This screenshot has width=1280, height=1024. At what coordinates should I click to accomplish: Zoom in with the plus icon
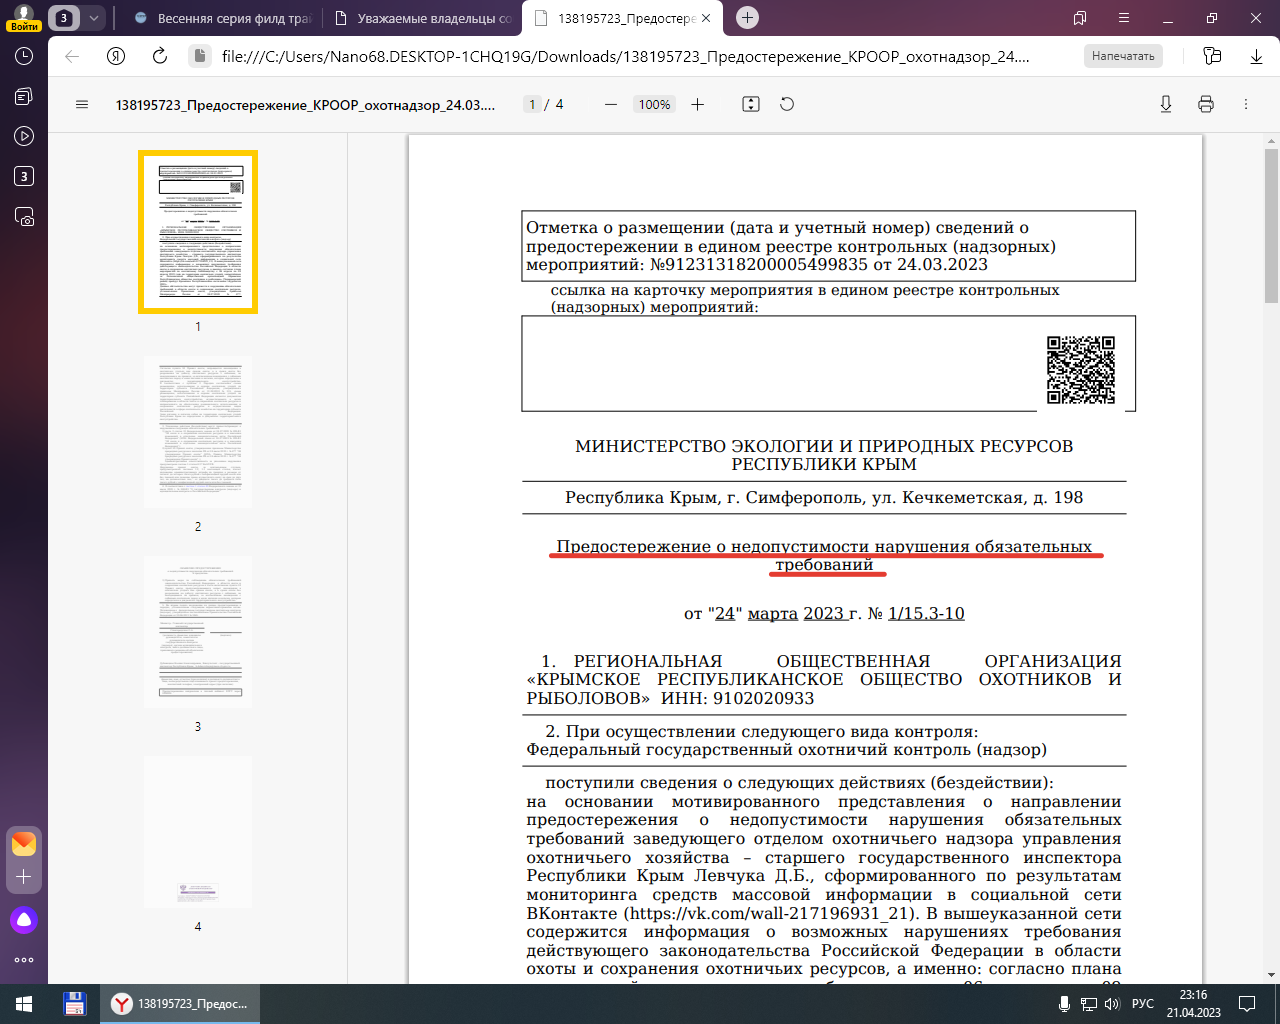click(x=698, y=104)
